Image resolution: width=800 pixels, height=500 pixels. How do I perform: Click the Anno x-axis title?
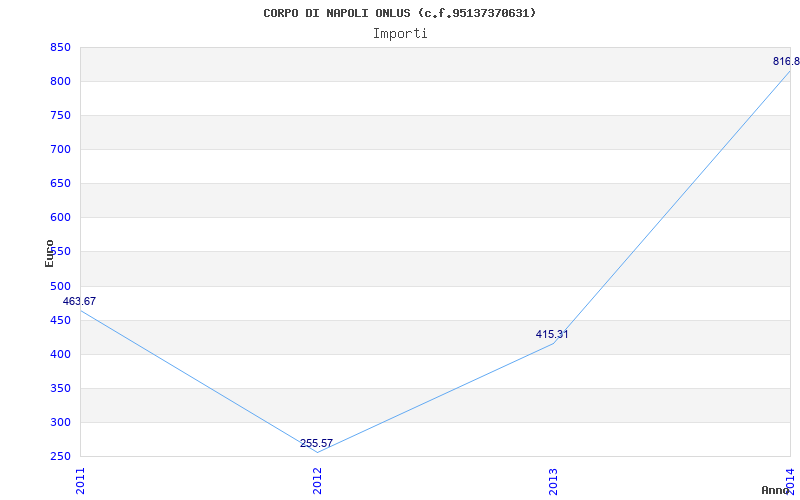click(775, 490)
